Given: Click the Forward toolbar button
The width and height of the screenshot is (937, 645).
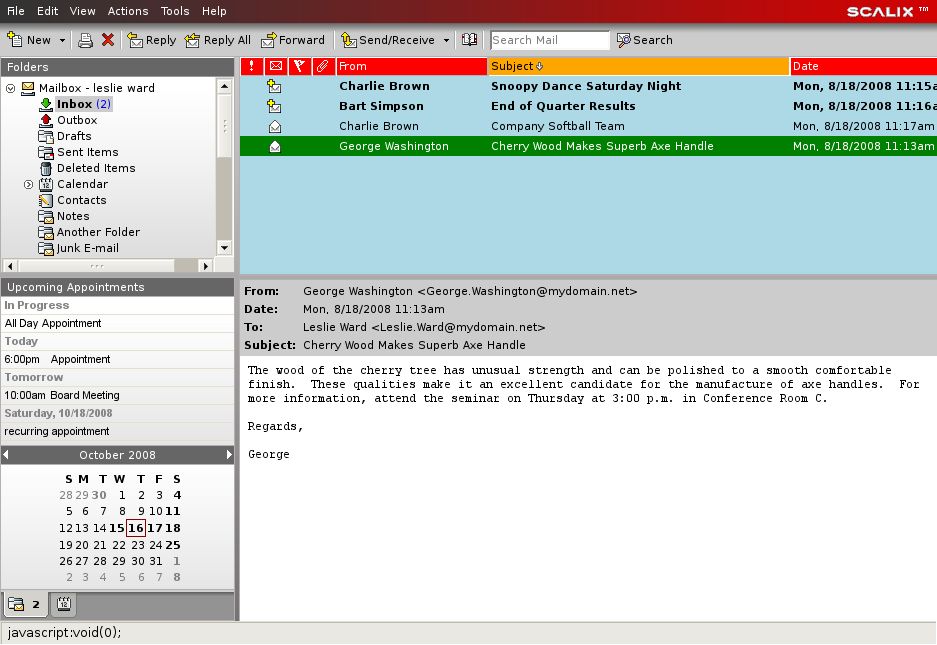Looking at the screenshot, I should point(293,40).
